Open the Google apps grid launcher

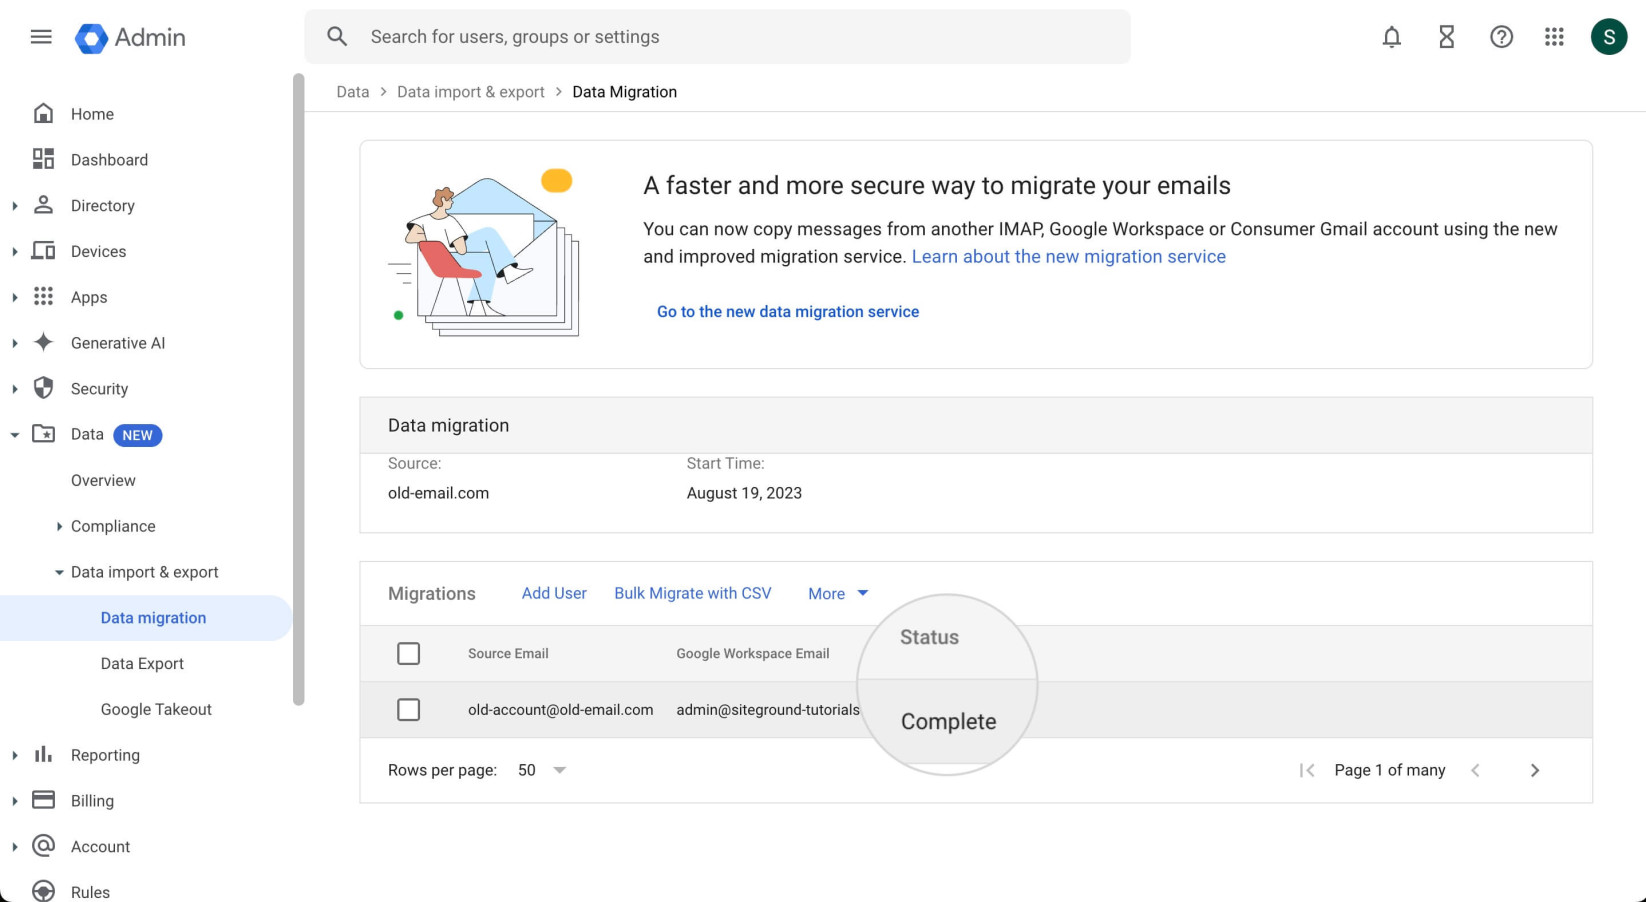(1554, 37)
